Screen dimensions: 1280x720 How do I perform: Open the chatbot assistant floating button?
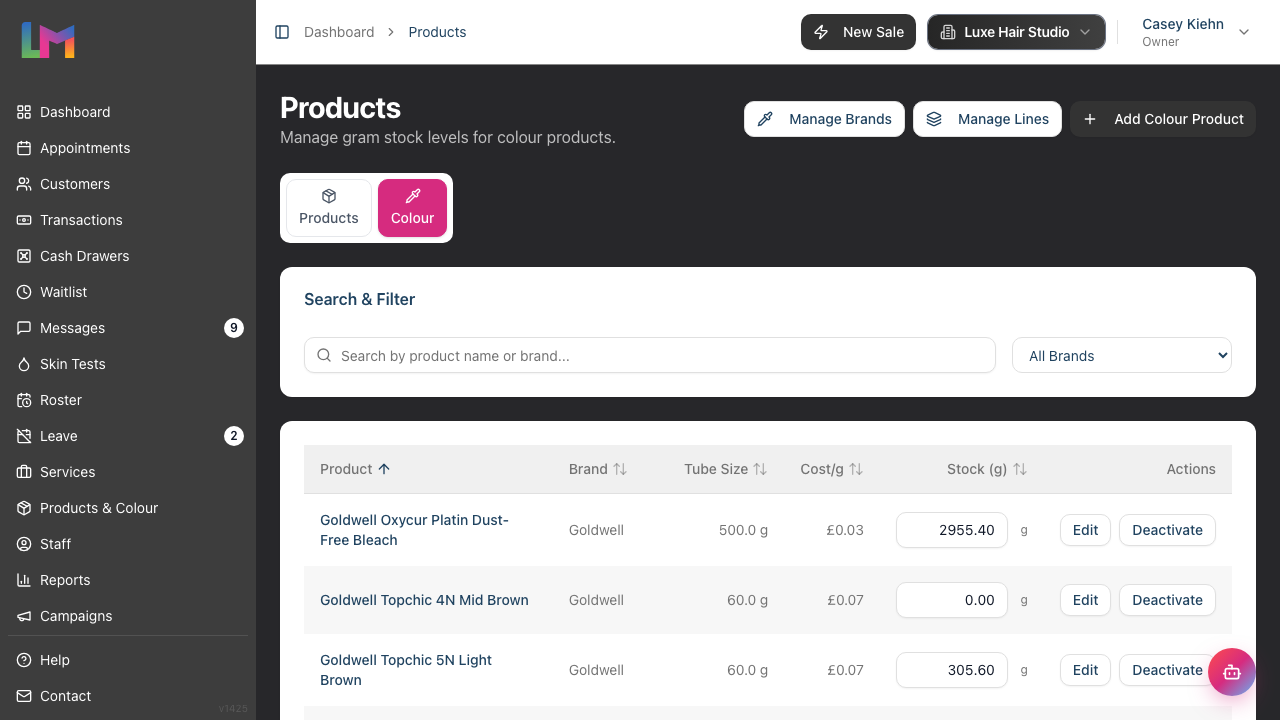(x=1232, y=672)
